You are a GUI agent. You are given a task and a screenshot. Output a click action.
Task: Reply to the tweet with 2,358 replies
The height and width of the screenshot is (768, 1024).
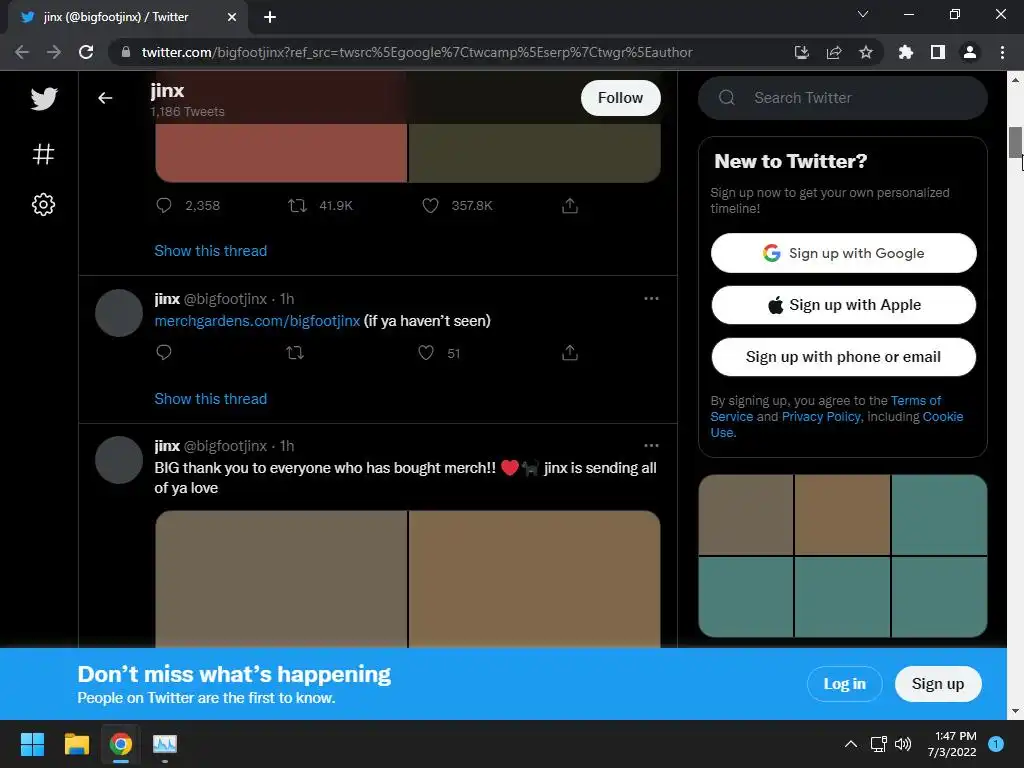[x=164, y=206]
